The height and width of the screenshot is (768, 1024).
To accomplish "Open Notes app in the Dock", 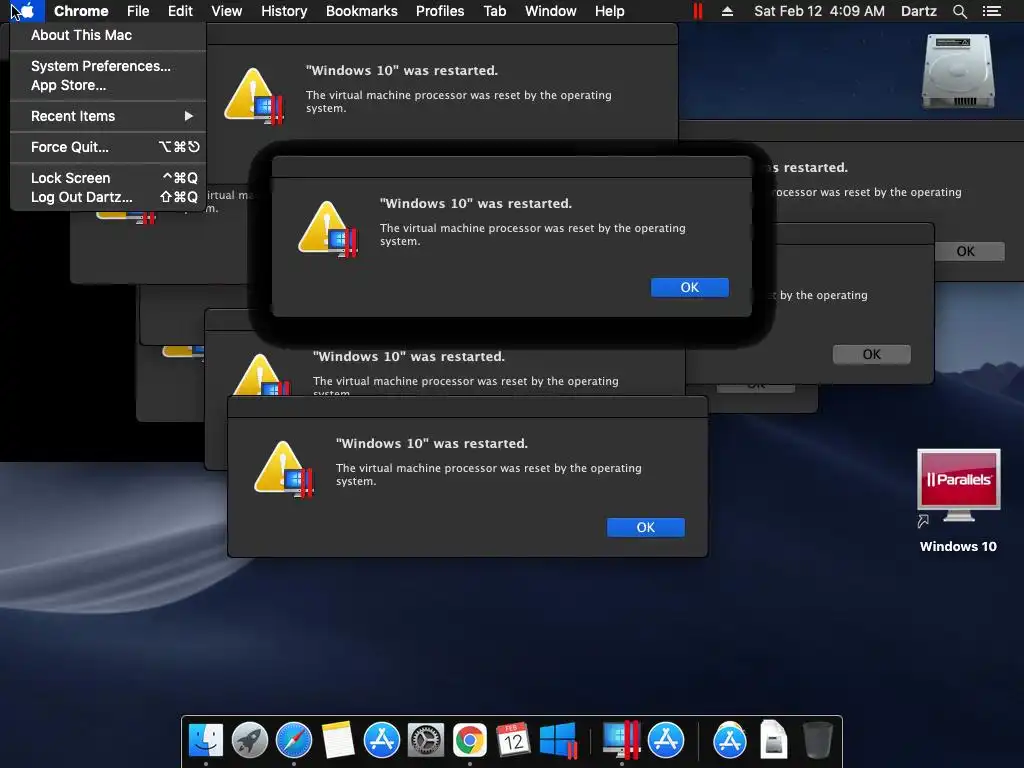I will pos(338,741).
